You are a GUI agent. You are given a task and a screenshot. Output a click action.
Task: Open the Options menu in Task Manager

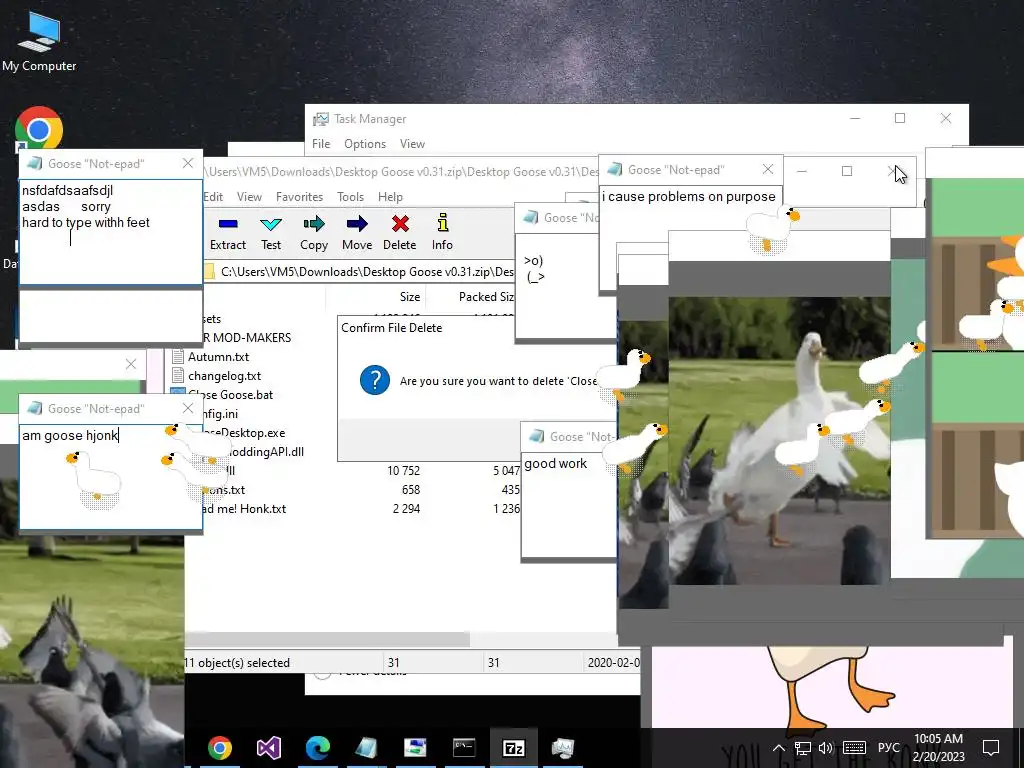(x=364, y=144)
